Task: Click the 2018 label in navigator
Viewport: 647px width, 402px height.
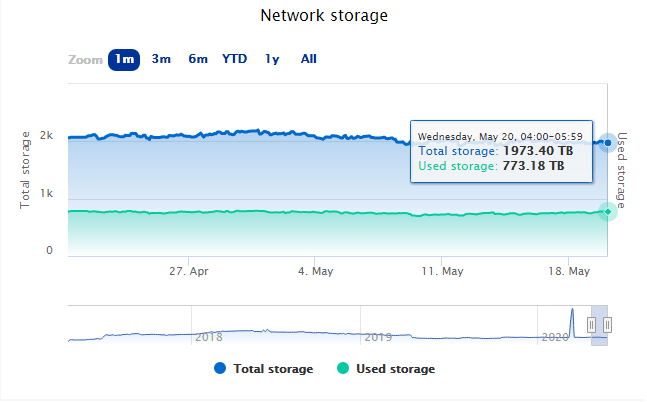Action: click(209, 337)
